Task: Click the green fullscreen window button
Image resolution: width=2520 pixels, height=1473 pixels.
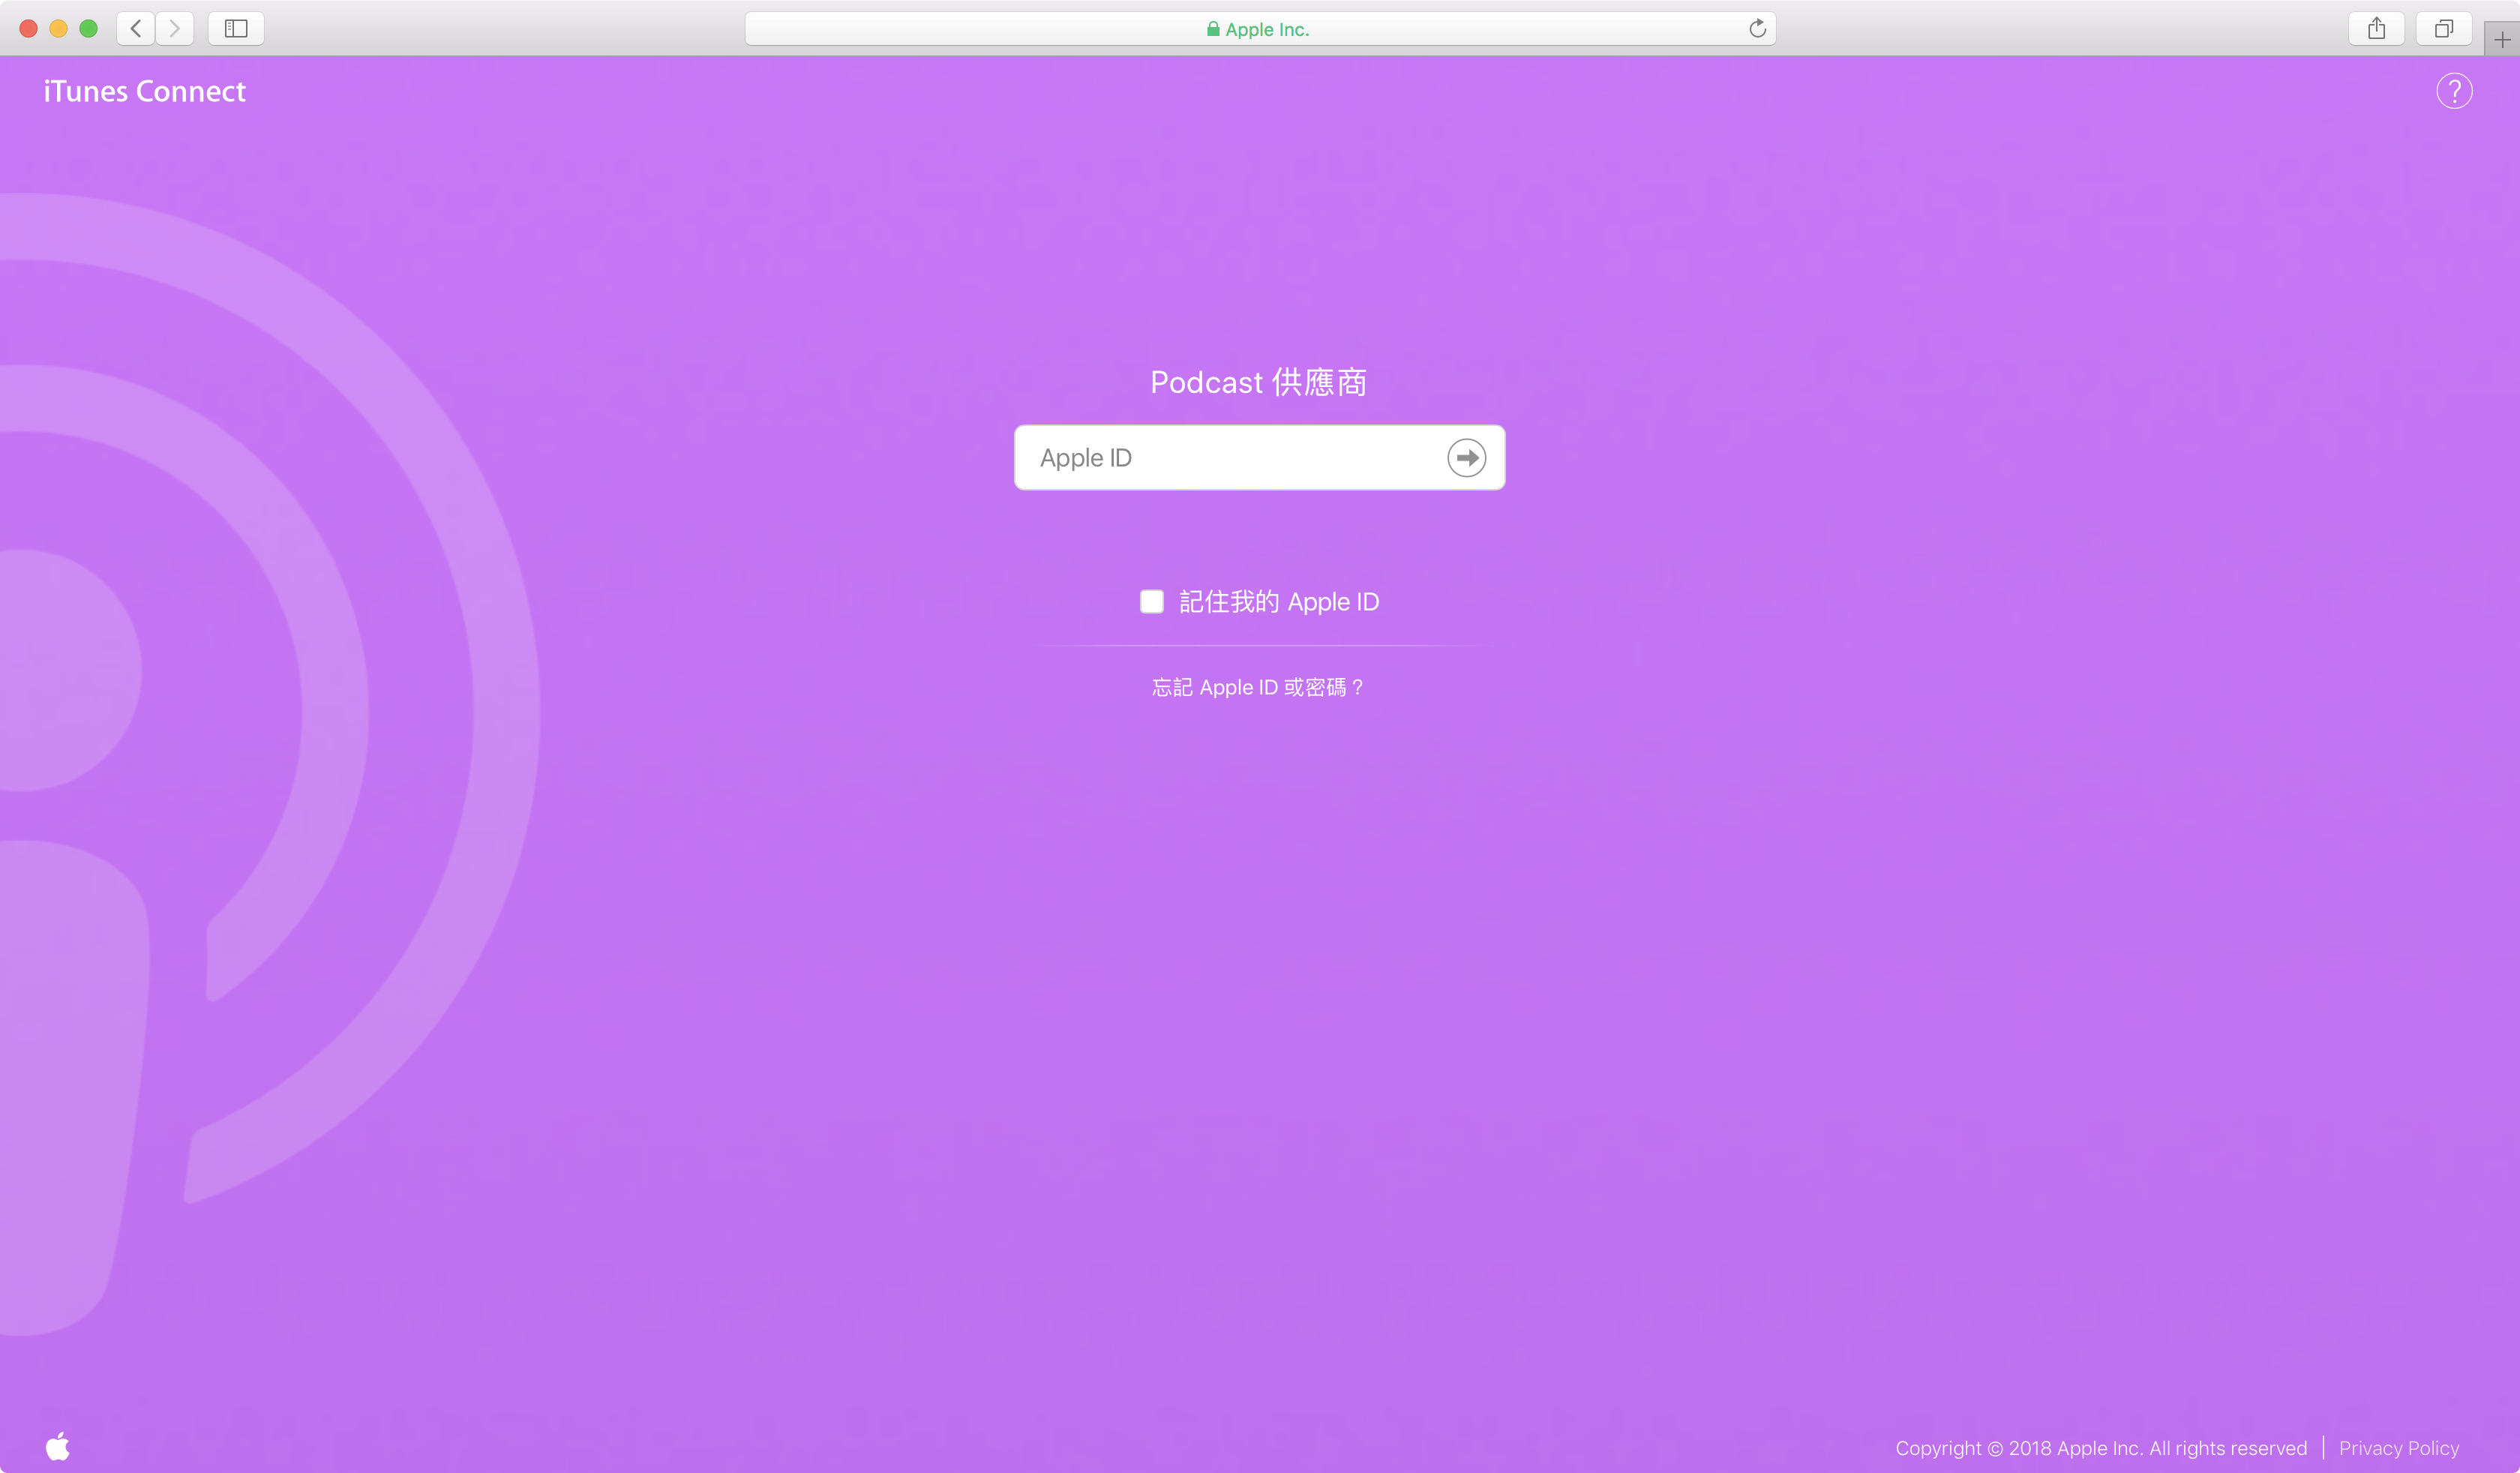Action: pos(88,29)
